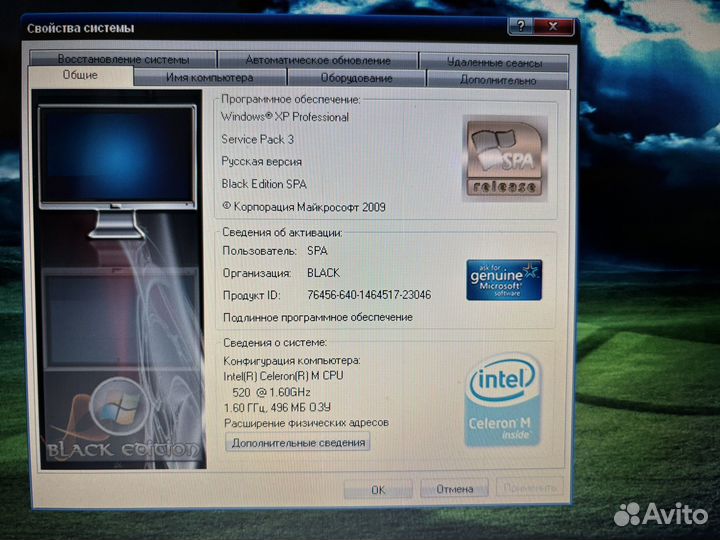
Task: Click the Русская версия text
Action: [261, 162]
